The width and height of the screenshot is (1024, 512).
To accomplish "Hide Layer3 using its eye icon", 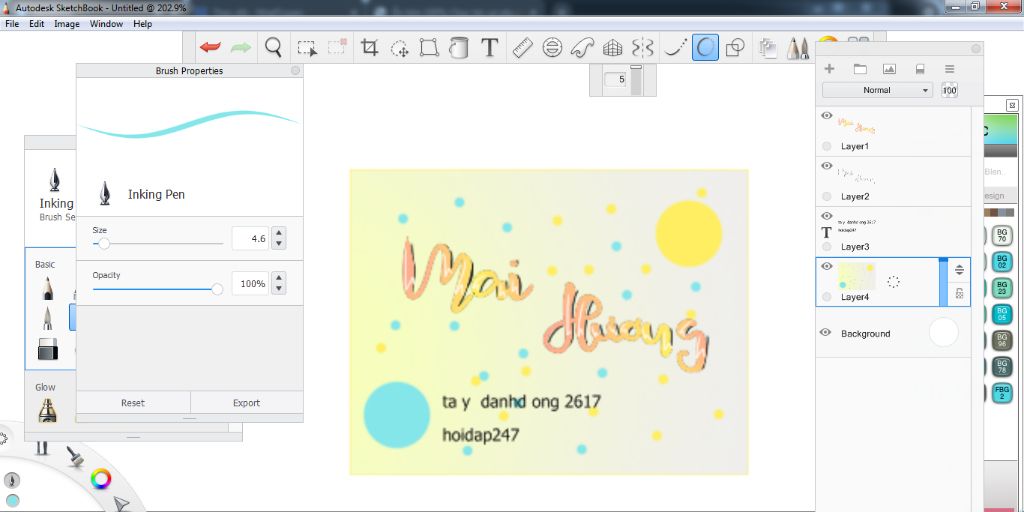I will tap(827, 216).
